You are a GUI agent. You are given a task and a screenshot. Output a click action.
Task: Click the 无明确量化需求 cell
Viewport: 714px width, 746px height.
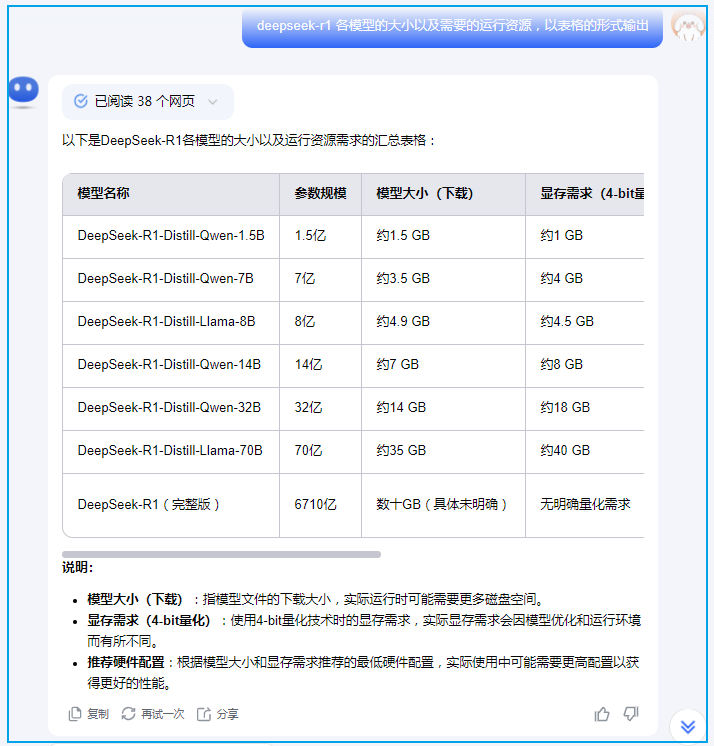click(585, 505)
